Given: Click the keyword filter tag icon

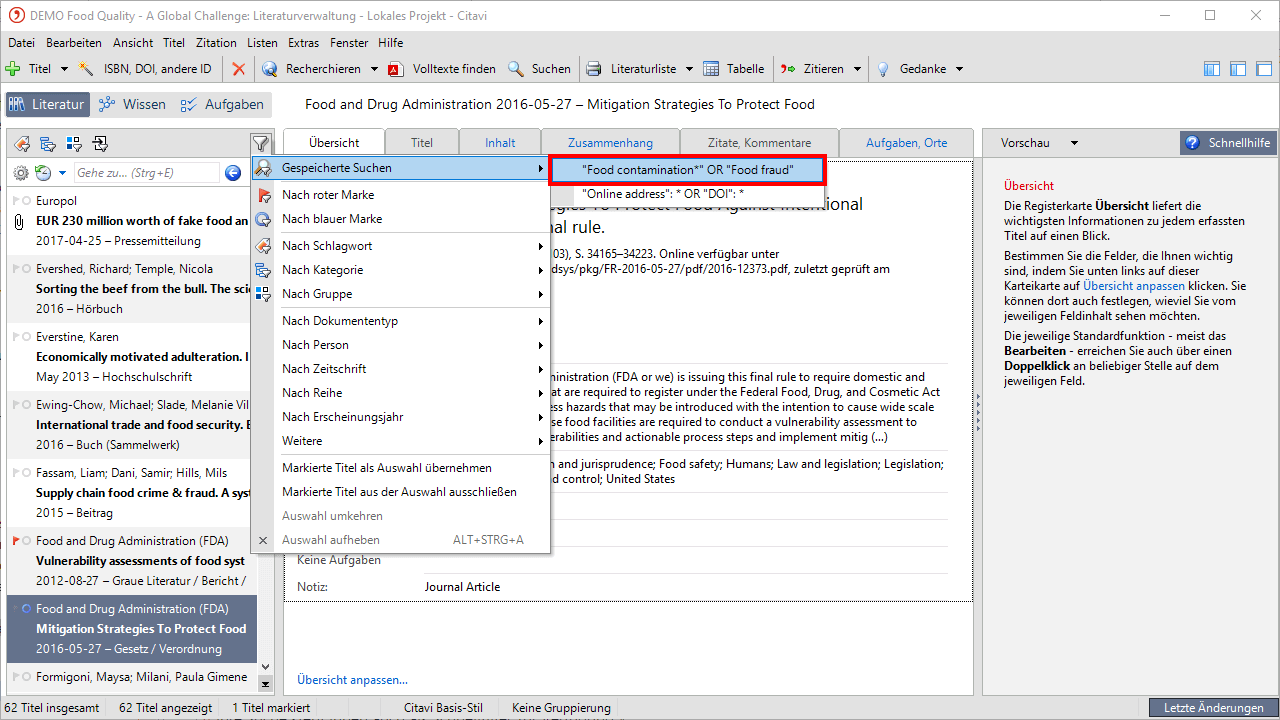Looking at the screenshot, I should tap(21, 143).
